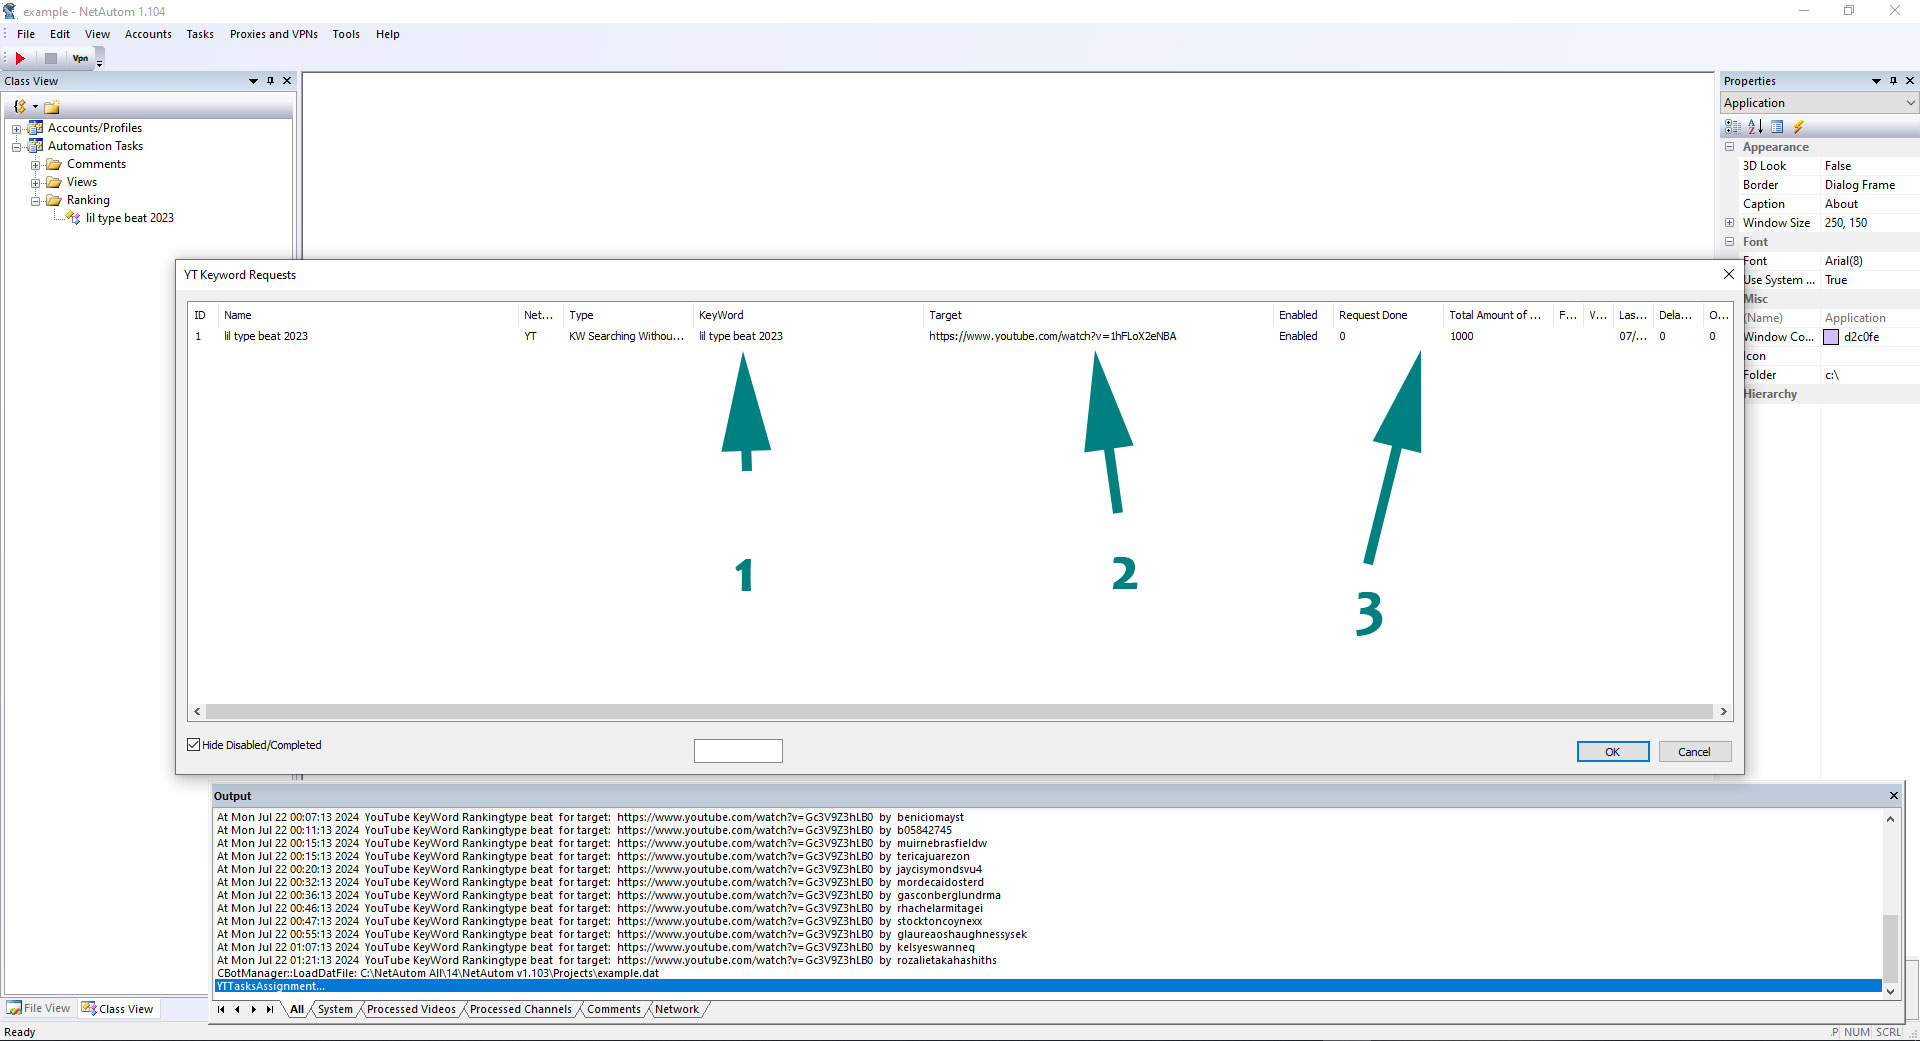Pin the Class View panel
This screenshot has width=1920, height=1041.
pyautogui.click(x=270, y=81)
